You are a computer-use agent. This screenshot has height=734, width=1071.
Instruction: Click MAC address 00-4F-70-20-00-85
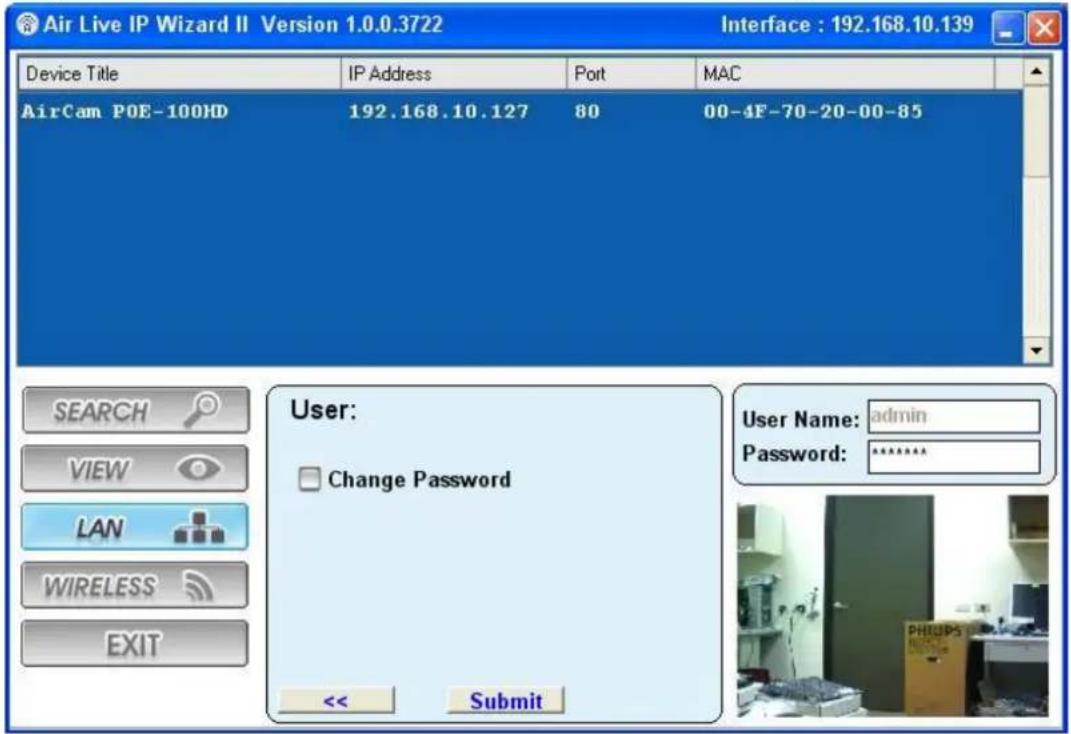point(813,111)
